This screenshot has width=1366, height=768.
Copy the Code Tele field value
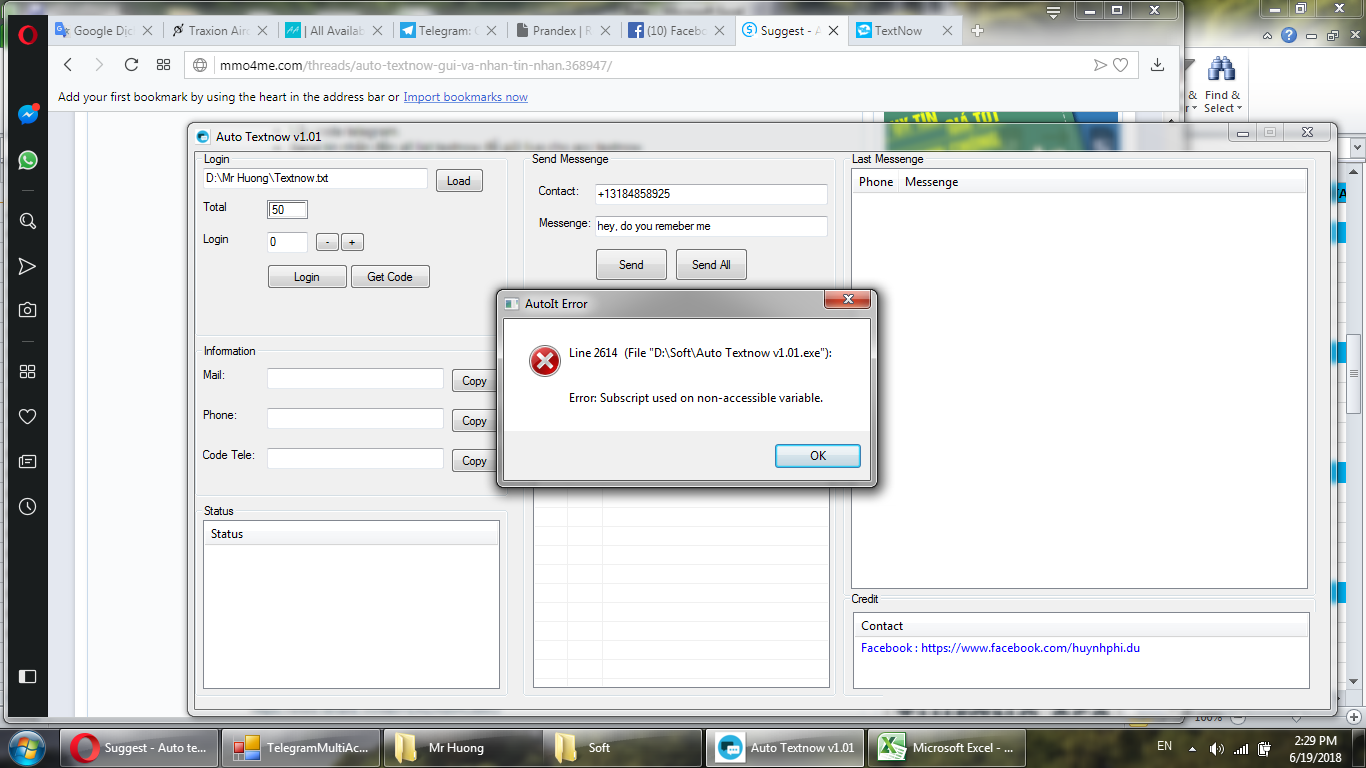[474, 461]
